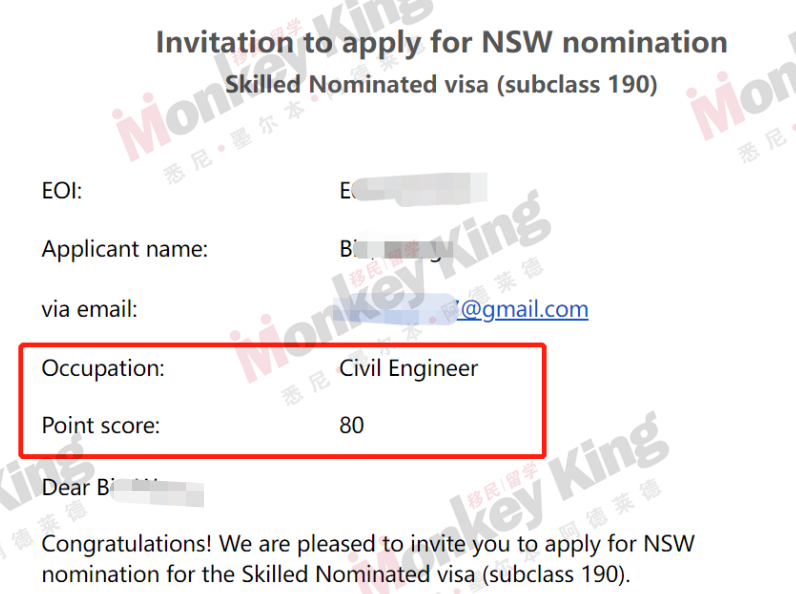The image size is (796, 594).
Task: Click the word 'Congratulations!' in the paragraph
Action: (126, 545)
